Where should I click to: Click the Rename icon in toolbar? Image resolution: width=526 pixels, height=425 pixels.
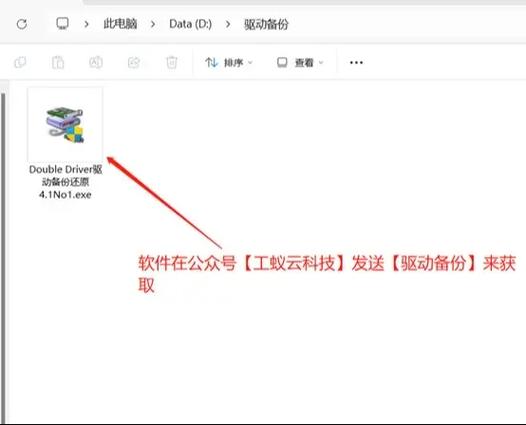coord(96,62)
